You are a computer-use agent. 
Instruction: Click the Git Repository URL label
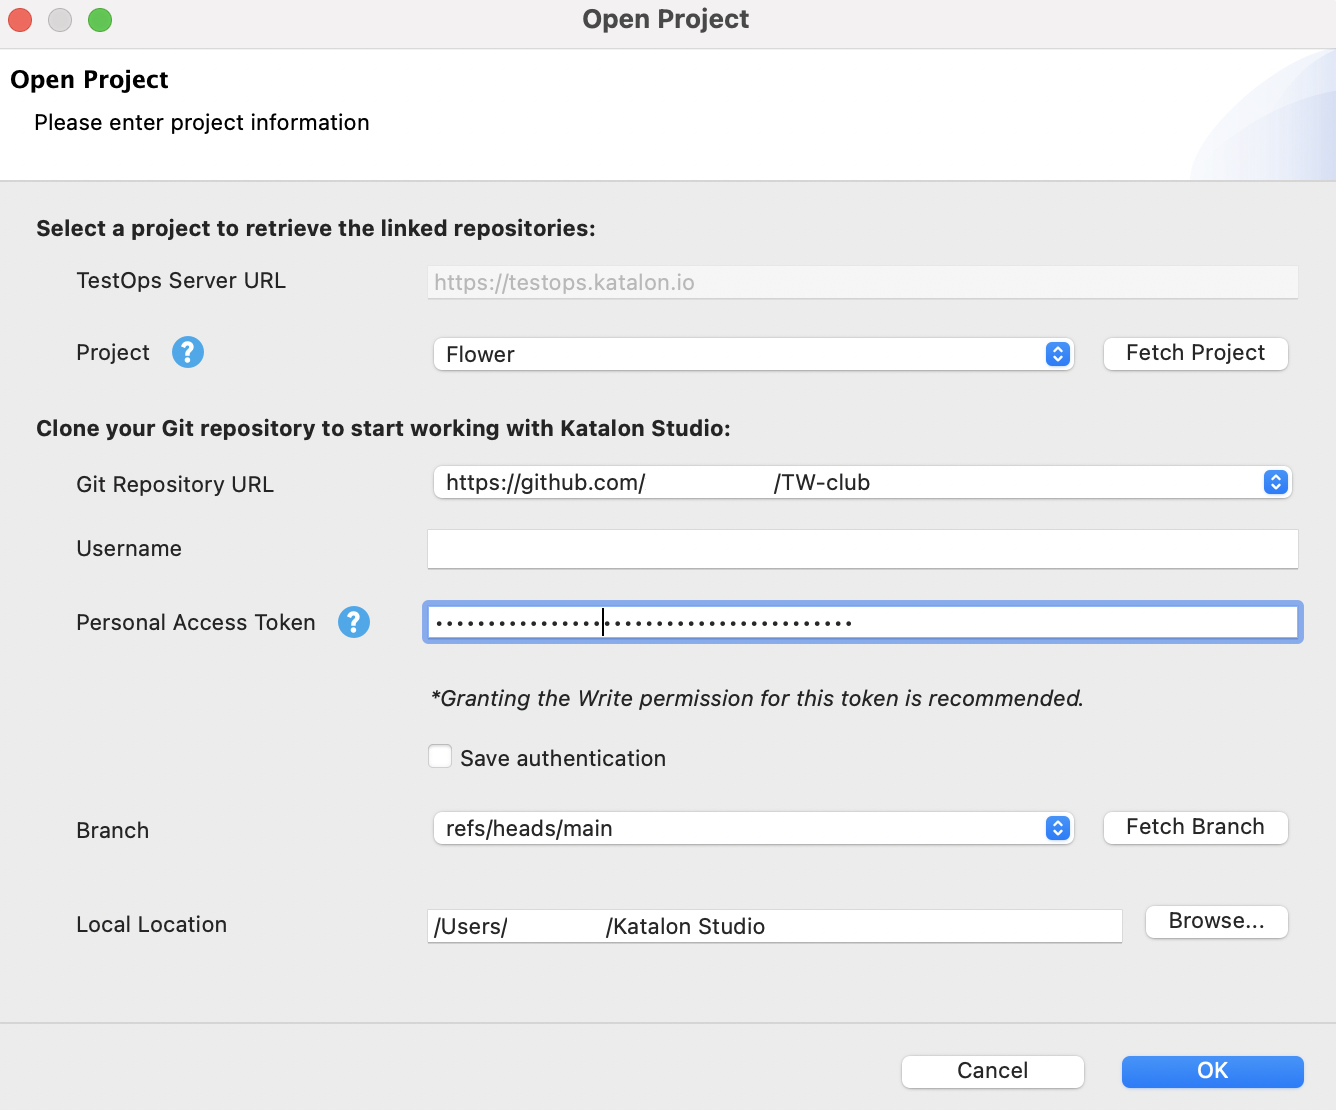[175, 484]
